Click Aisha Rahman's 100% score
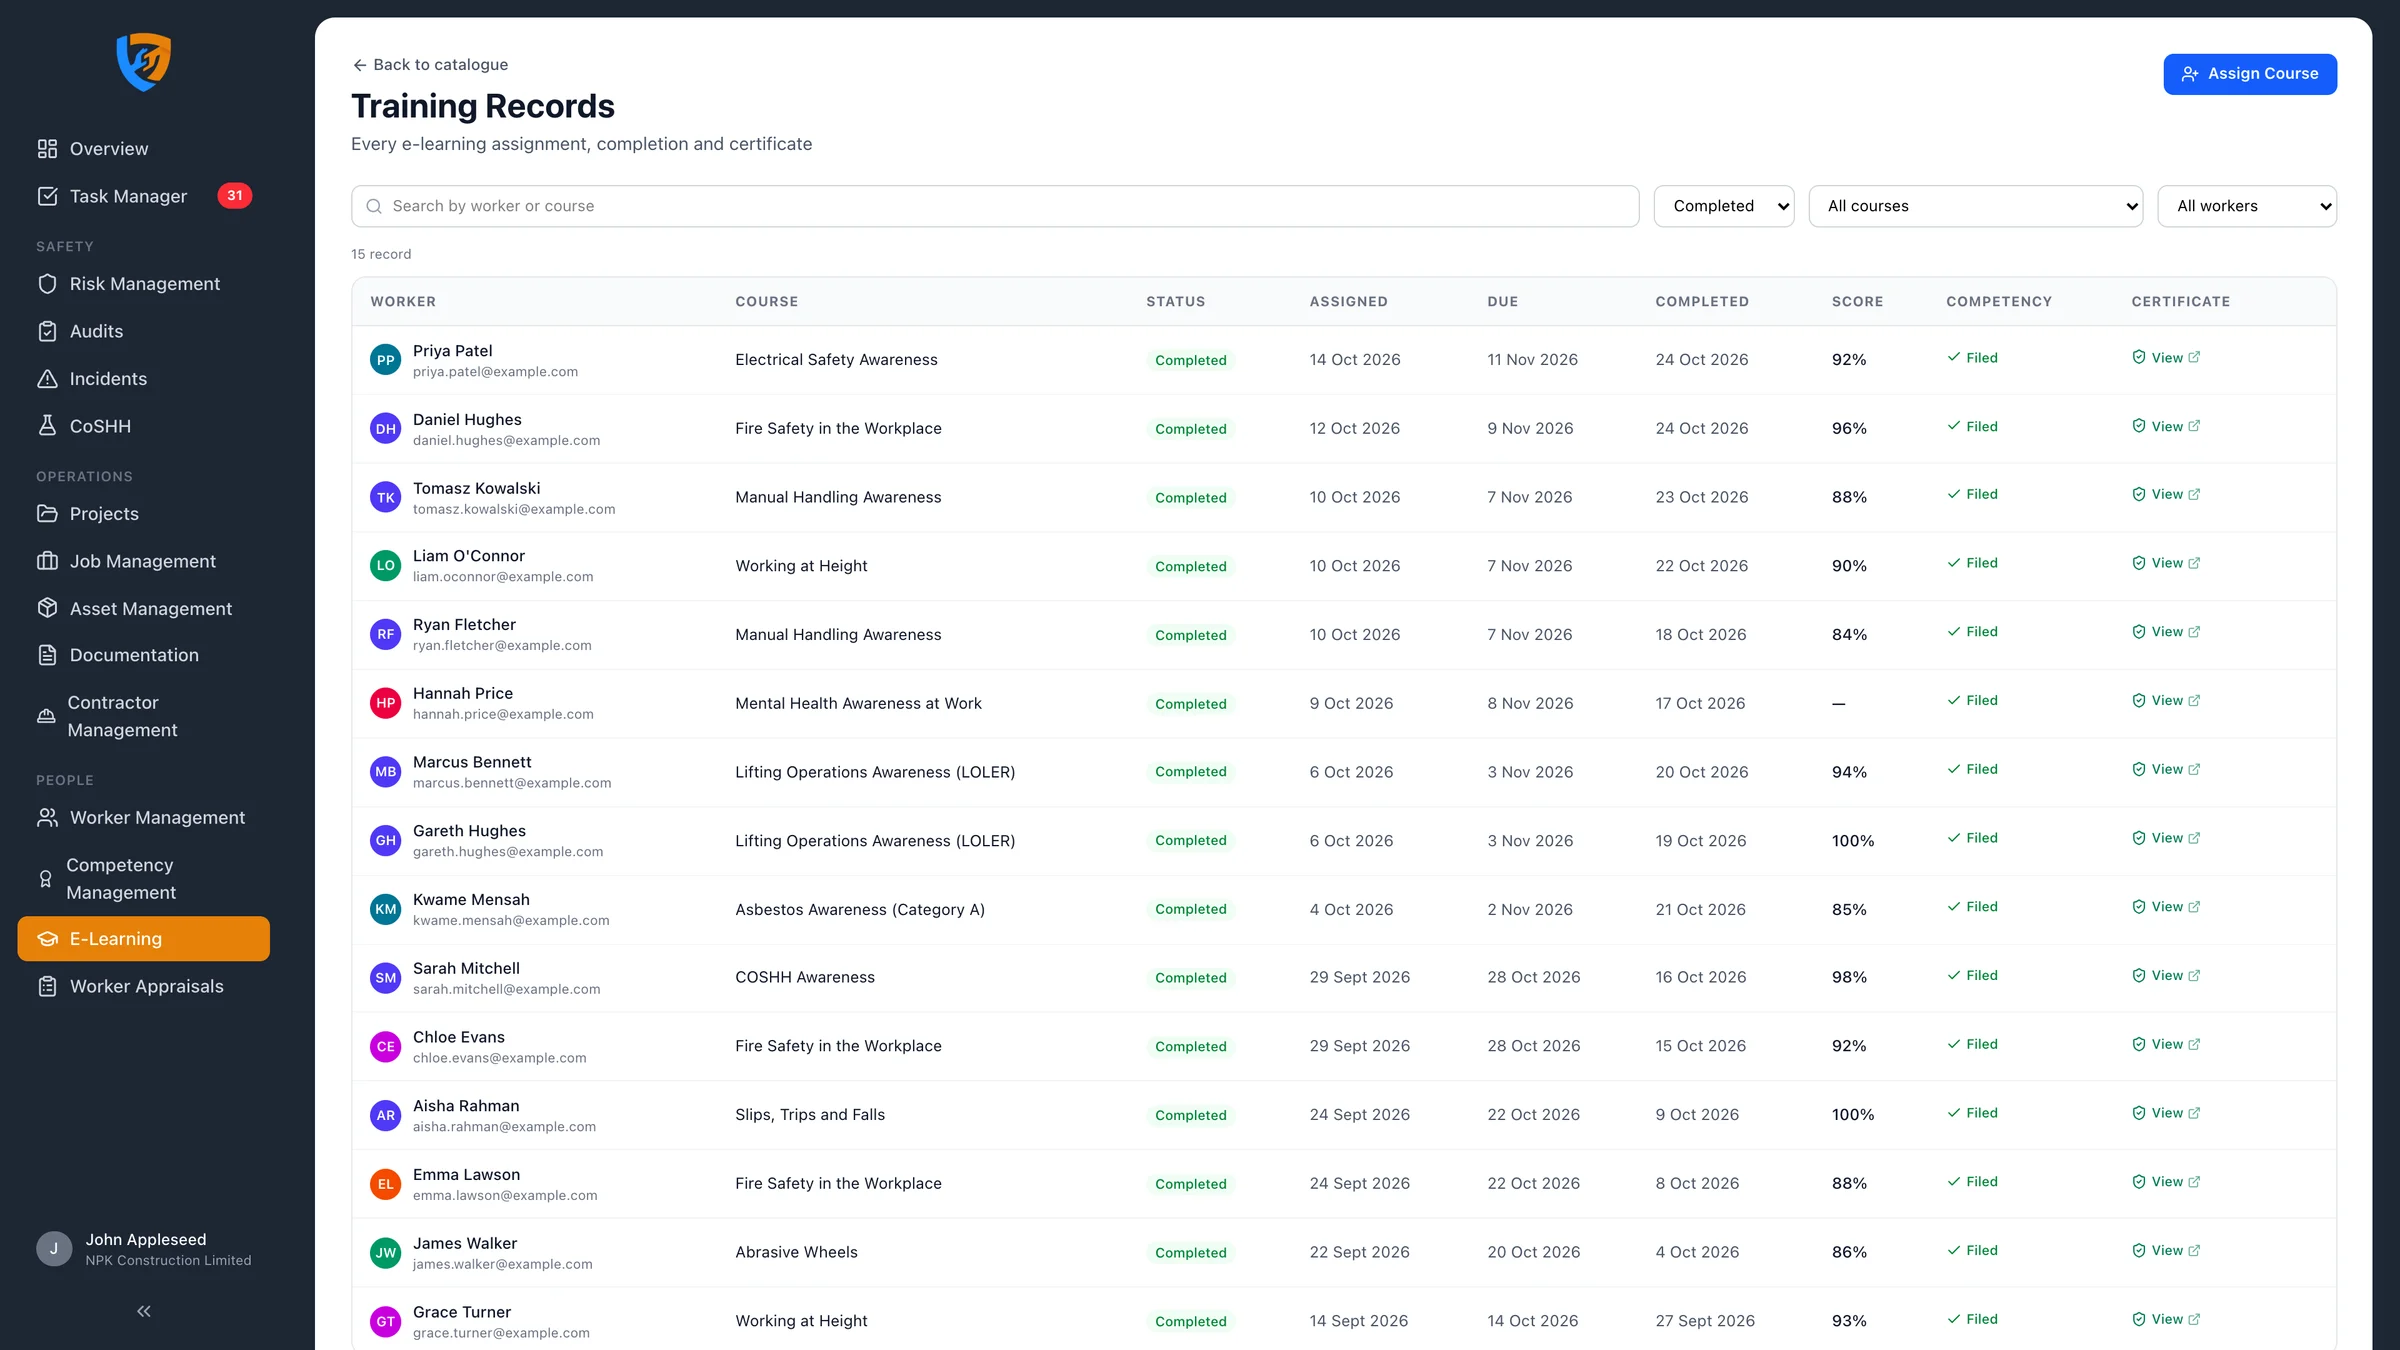Image resolution: width=2400 pixels, height=1350 pixels. click(1853, 1115)
